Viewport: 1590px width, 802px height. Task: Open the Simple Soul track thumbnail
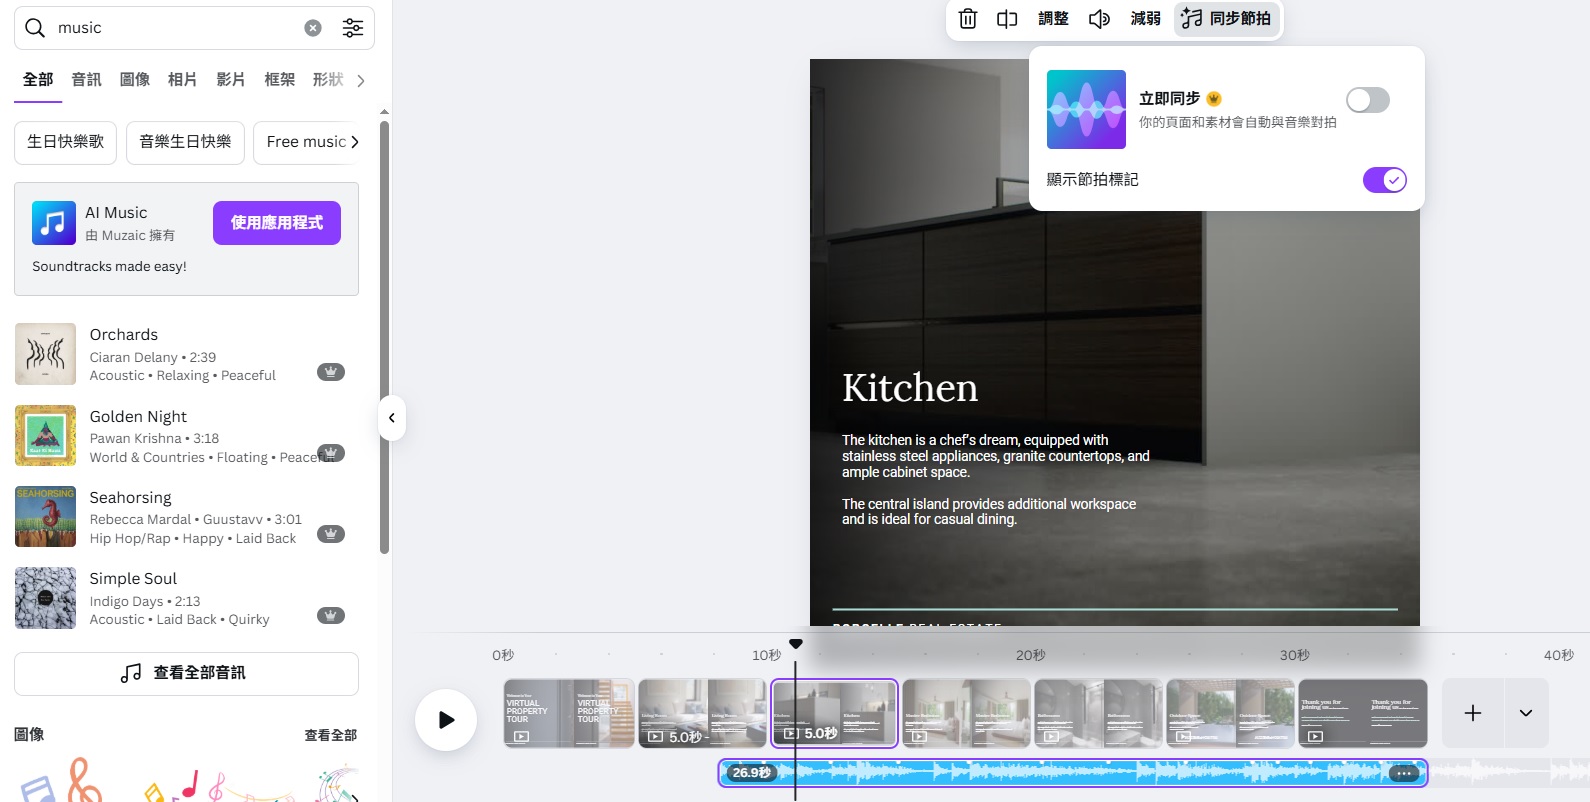[x=45, y=598]
